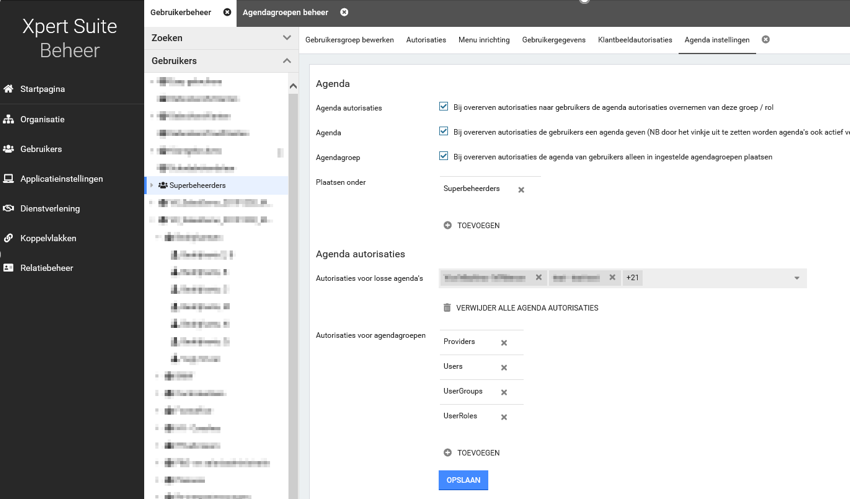Click the Koppelvlakken link icon
This screenshot has height=499, width=850.
click(9, 238)
